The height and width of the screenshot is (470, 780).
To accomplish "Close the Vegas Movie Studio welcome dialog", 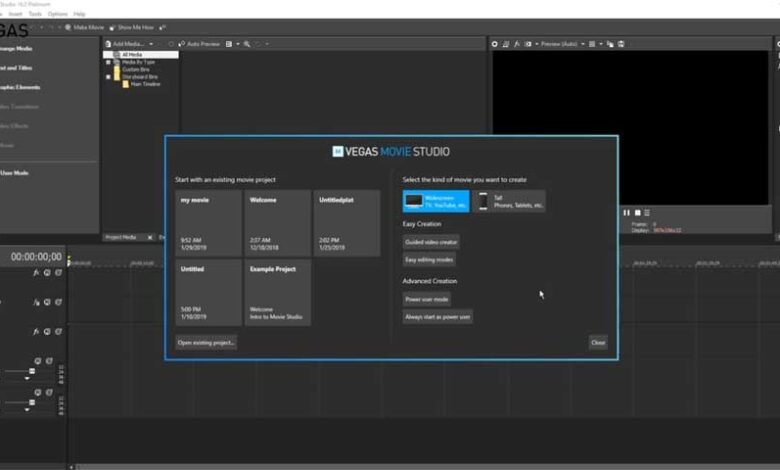I will pyautogui.click(x=598, y=343).
